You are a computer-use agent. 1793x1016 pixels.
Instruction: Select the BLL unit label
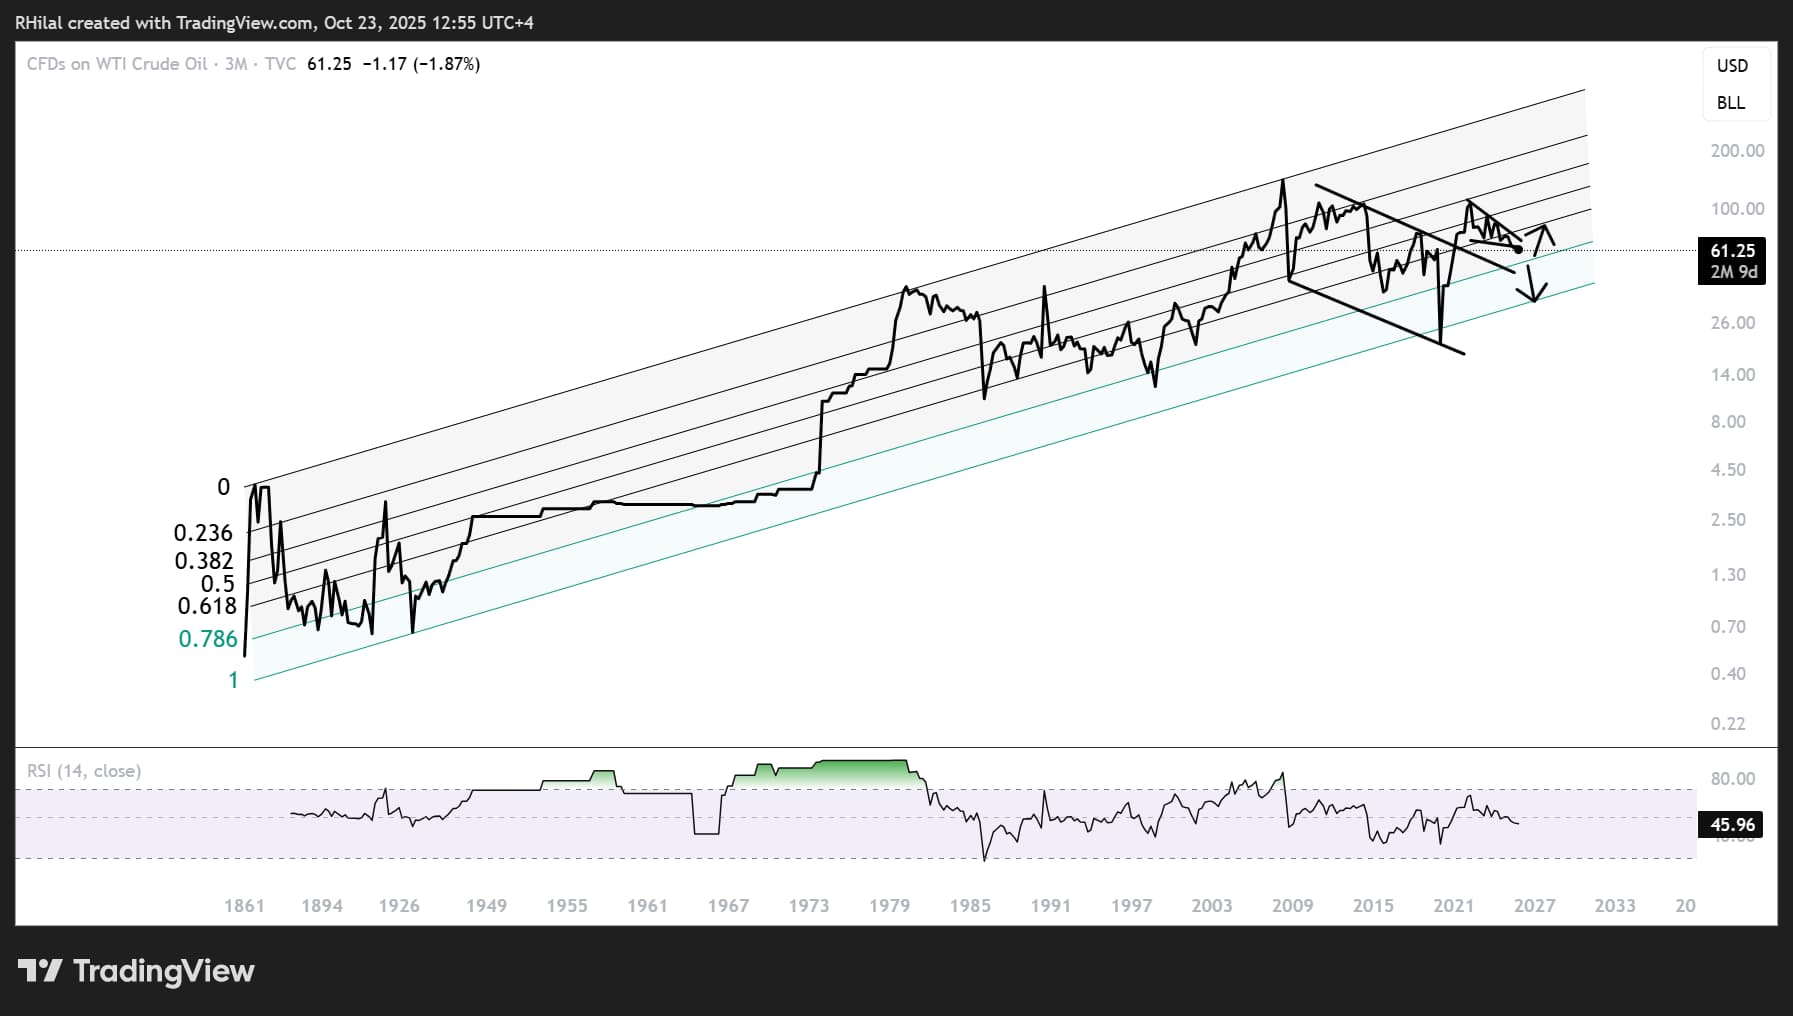coord(1731,103)
